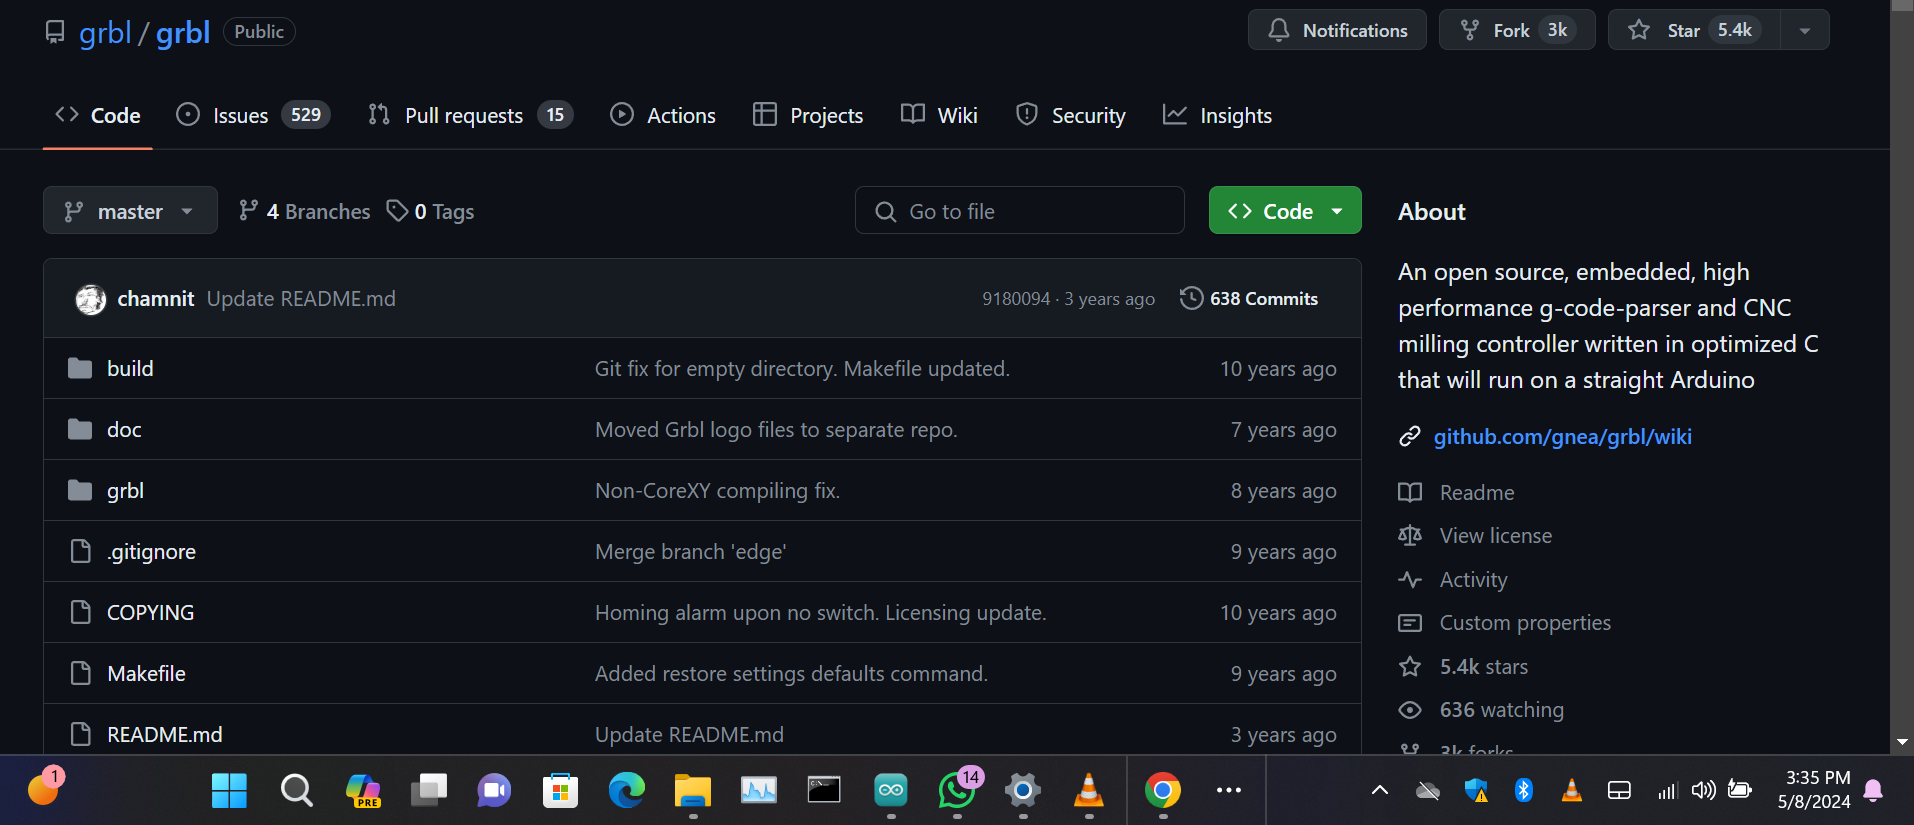Open the github.com/gnea/grbl/wiki link

pos(1562,436)
